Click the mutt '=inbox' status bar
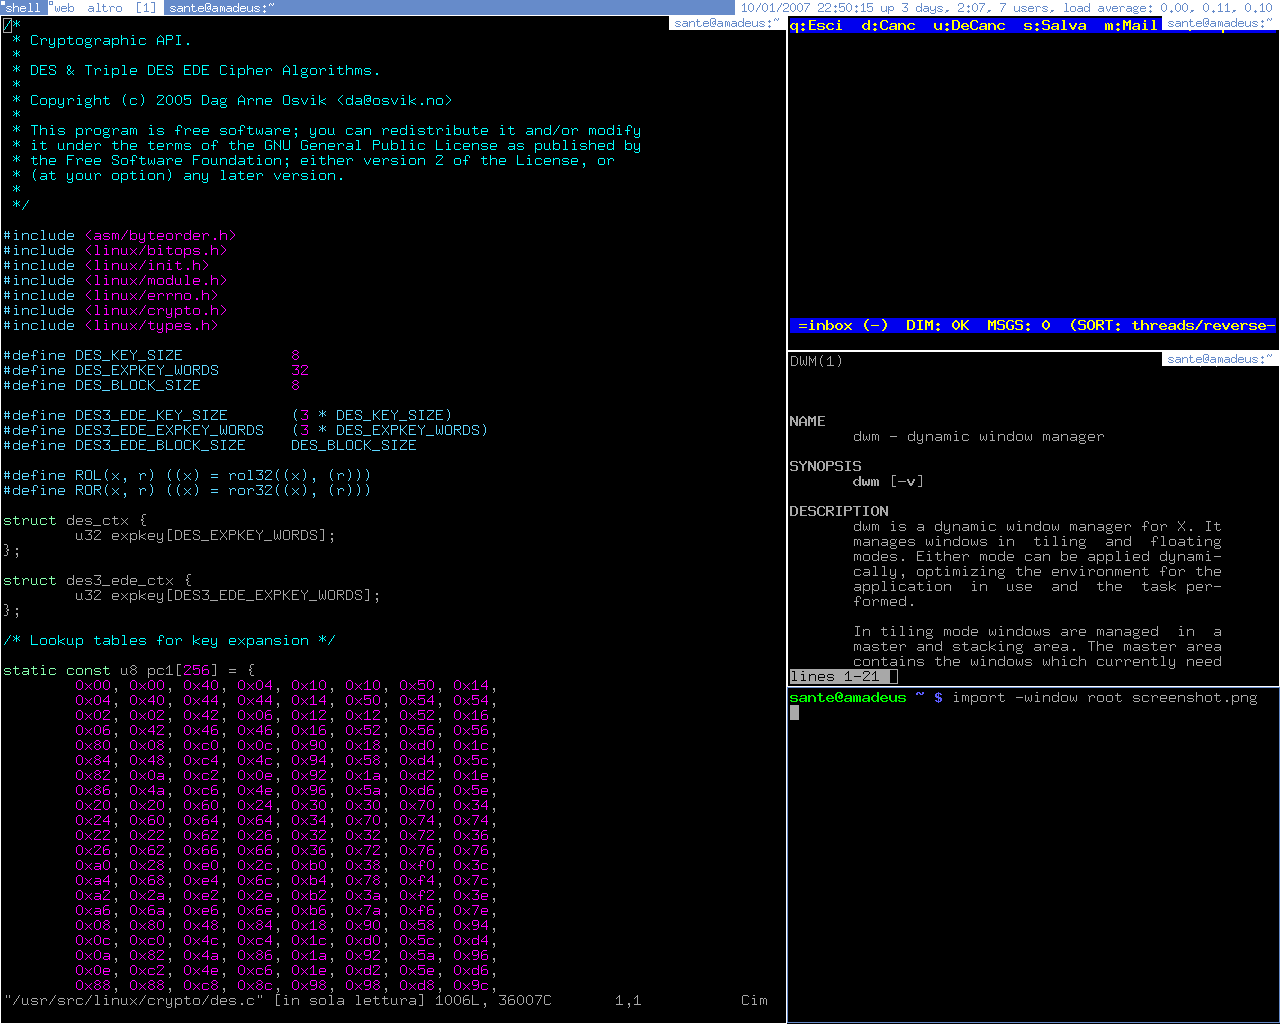Viewport: 1280px width, 1024px height. click(x=1033, y=325)
